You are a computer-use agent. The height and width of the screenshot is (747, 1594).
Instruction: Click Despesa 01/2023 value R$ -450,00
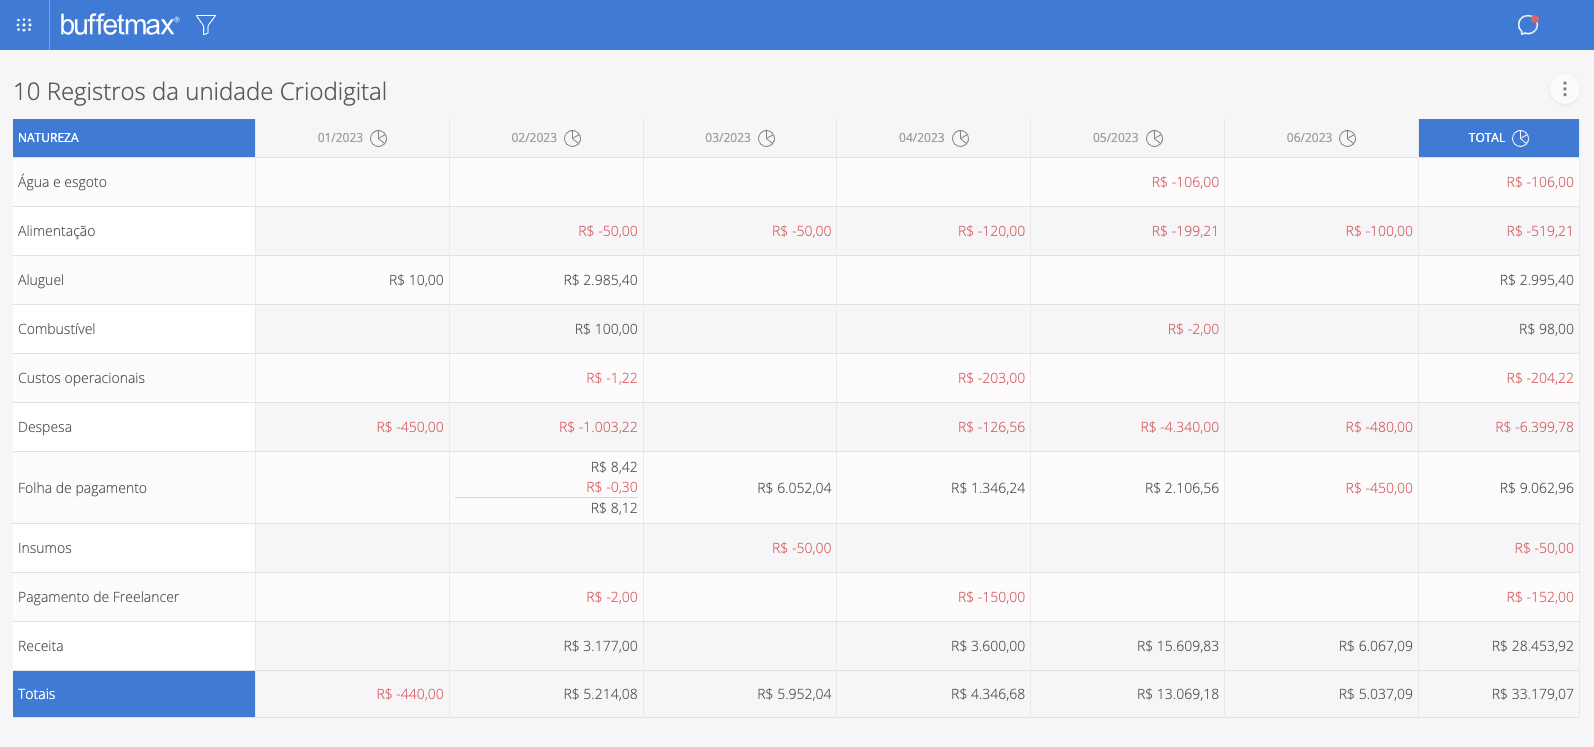(x=410, y=427)
